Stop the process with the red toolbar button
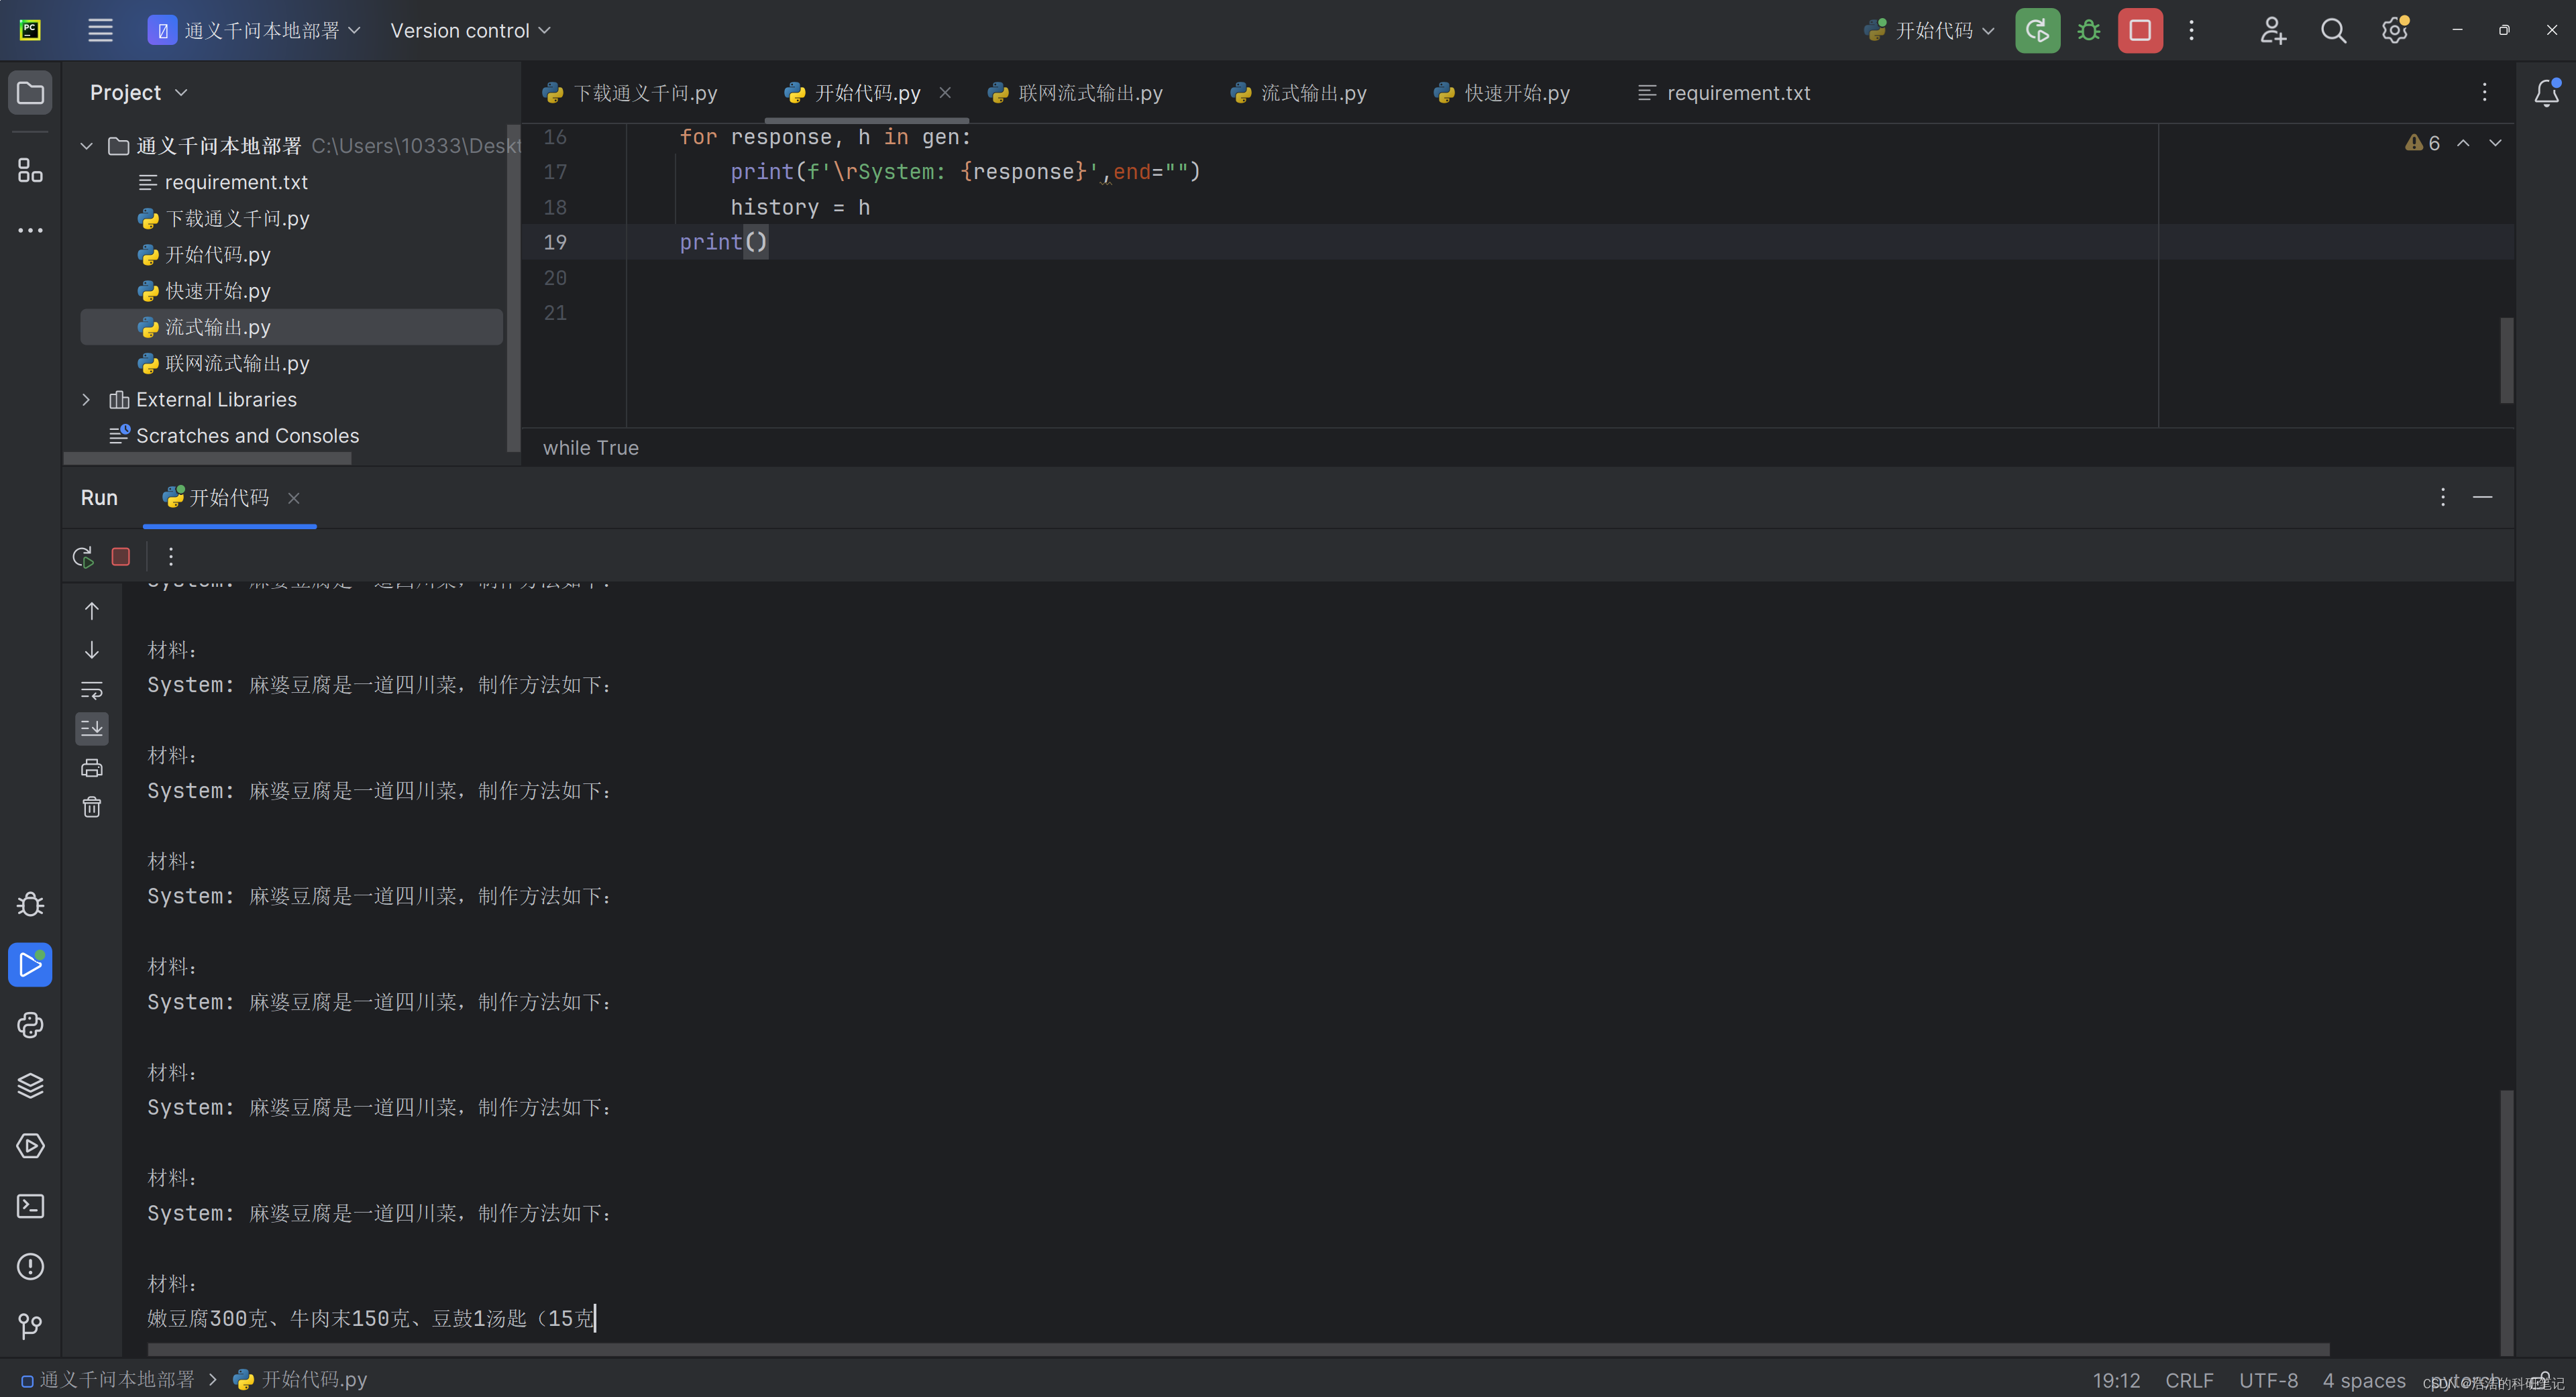Screen dimensions: 2576x1397 click(x=2140, y=30)
